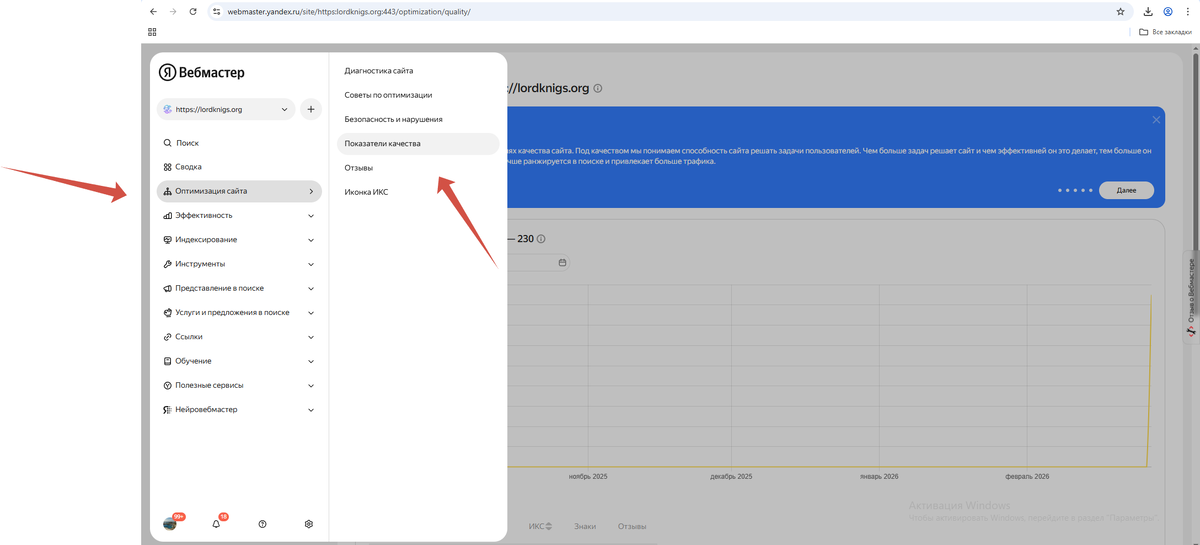Open browser profile icon
The width and height of the screenshot is (1200, 545).
pos(1168,12)
